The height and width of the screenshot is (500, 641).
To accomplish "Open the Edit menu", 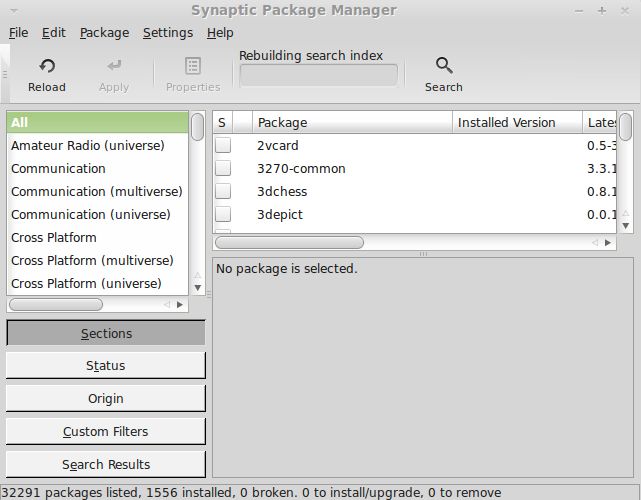I will [x=54, y=33].
